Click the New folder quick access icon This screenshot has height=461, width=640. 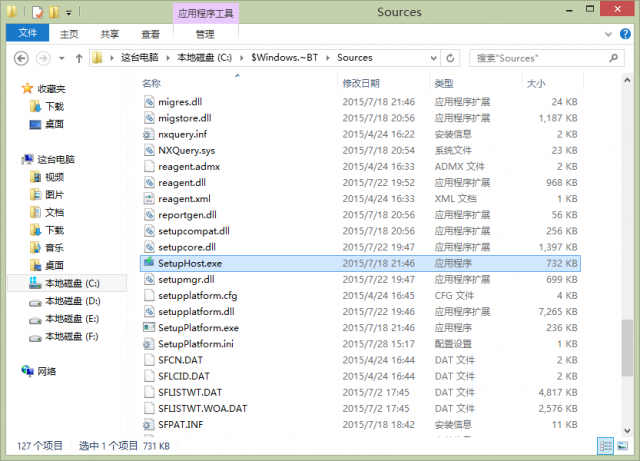(x=54, y=12)
